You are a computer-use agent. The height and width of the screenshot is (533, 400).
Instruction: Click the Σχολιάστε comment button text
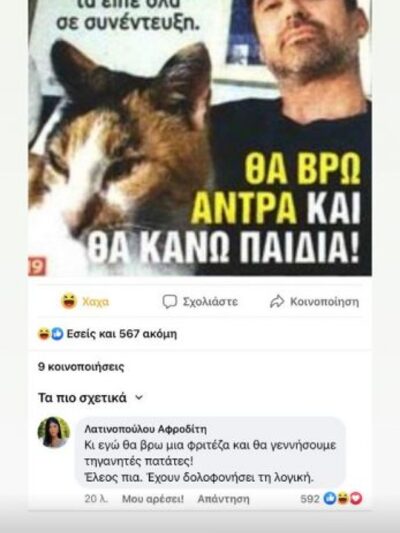[210, 302]
